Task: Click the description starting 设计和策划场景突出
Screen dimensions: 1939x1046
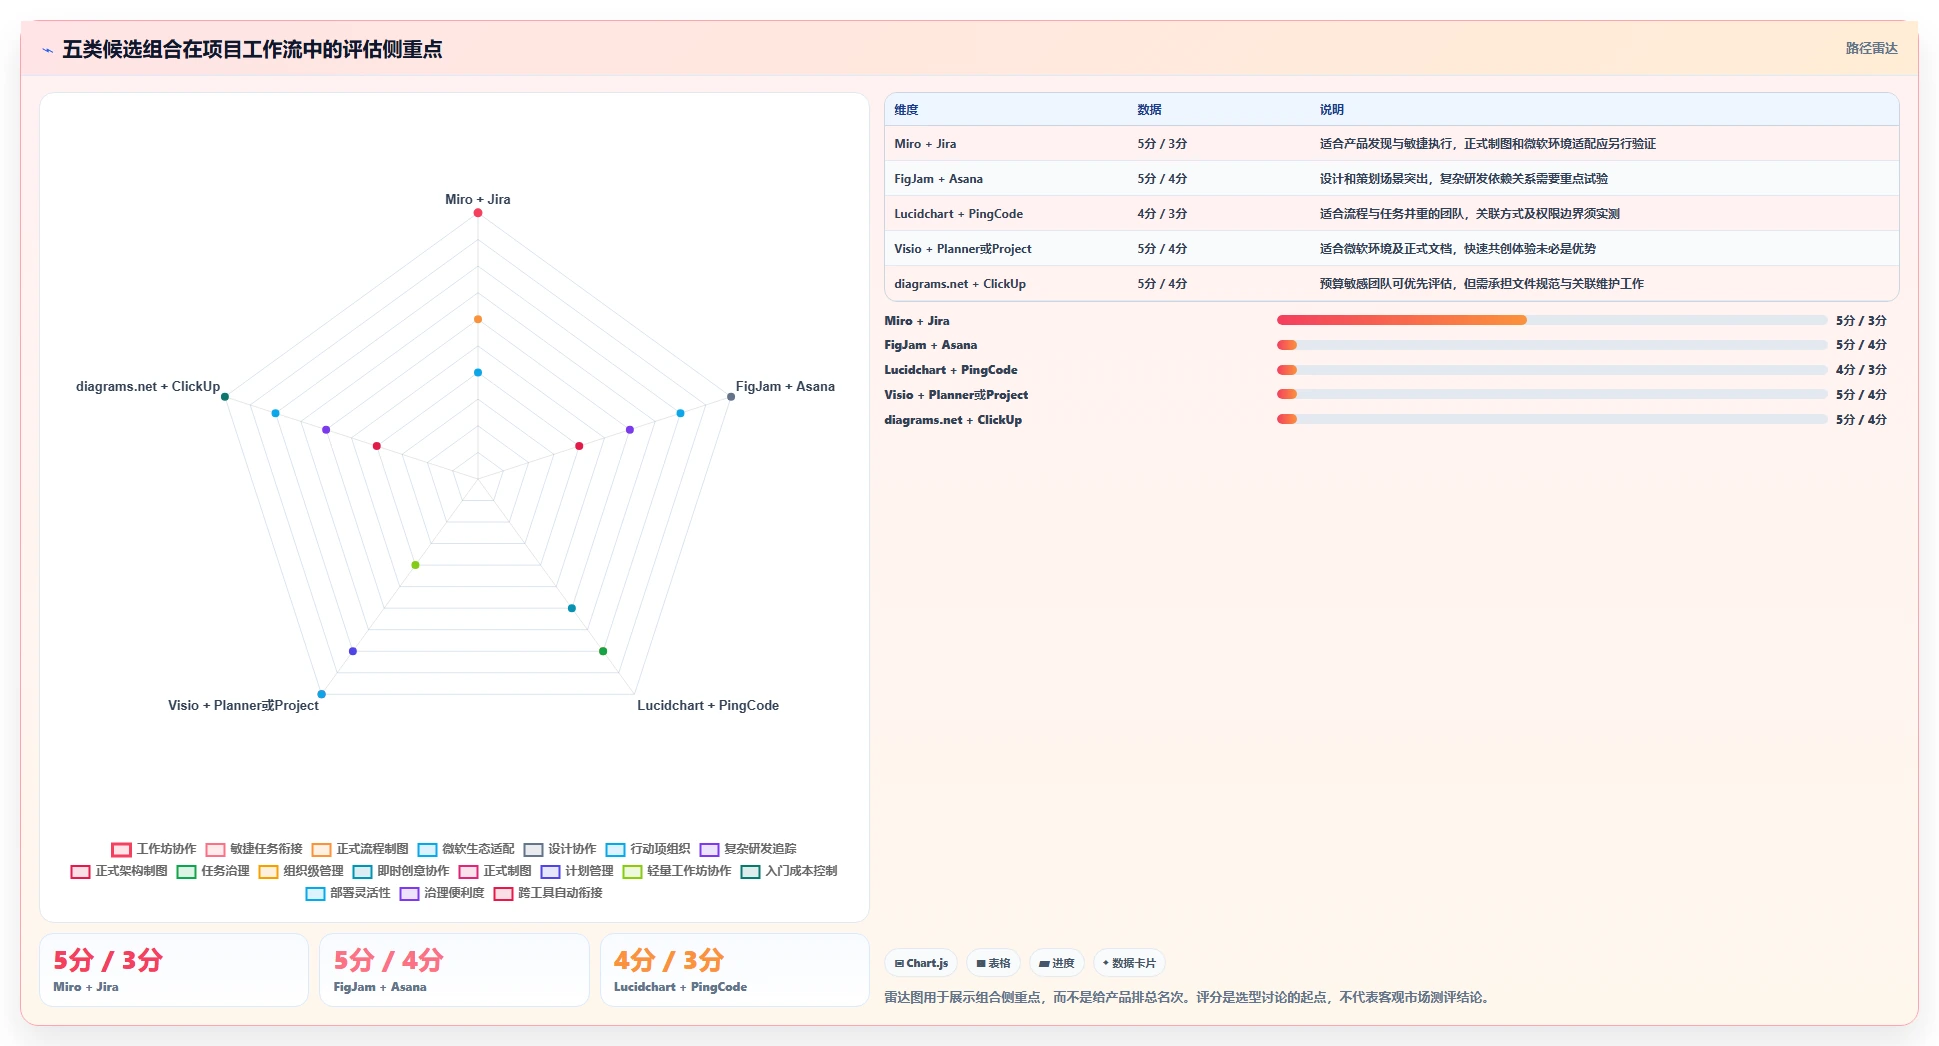Action: pos(1463,179)
